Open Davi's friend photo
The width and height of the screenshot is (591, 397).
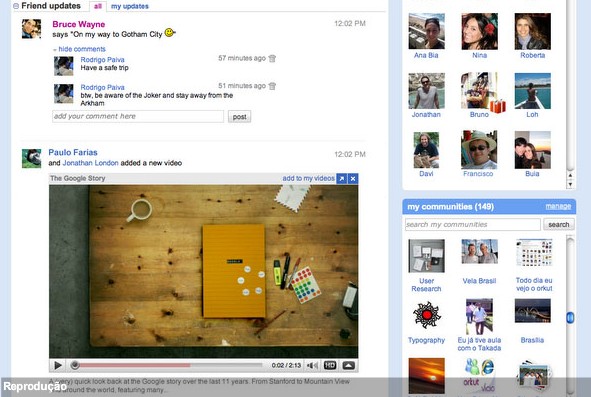pyautogui.click(x=426, y=150)
